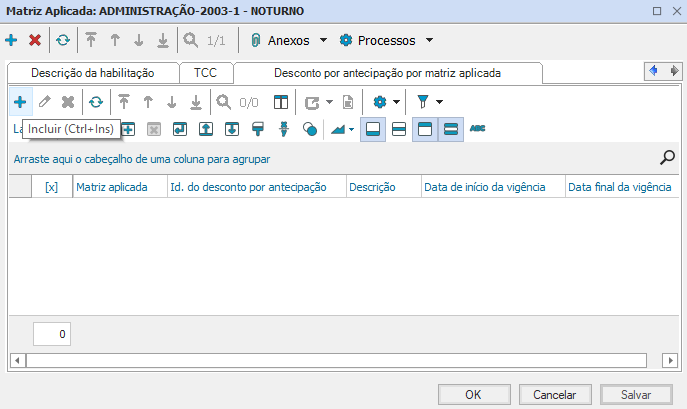Click the Incluir plus icon in the inner toolbar
Viewport: 687px width, 409px height.
coord(20,102)
